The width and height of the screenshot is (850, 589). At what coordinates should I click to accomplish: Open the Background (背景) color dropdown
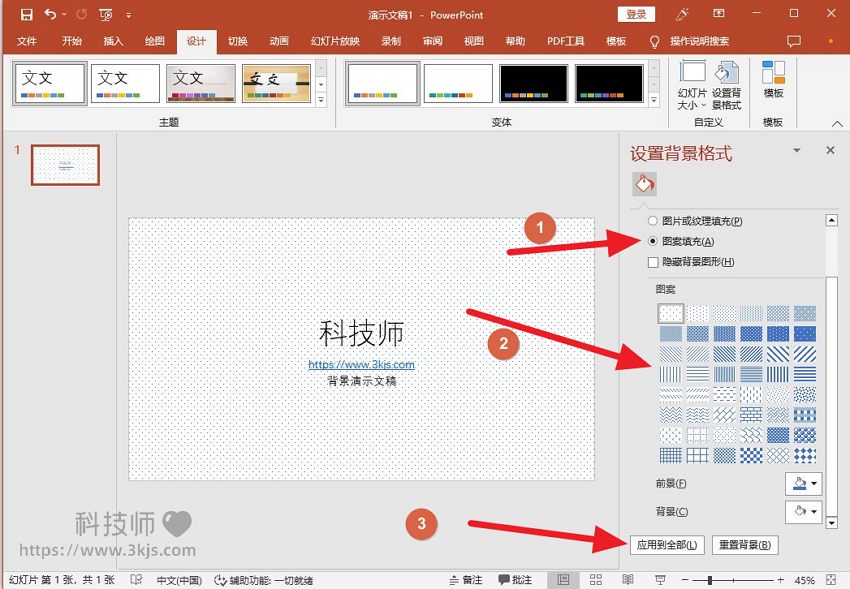(803, 511)
